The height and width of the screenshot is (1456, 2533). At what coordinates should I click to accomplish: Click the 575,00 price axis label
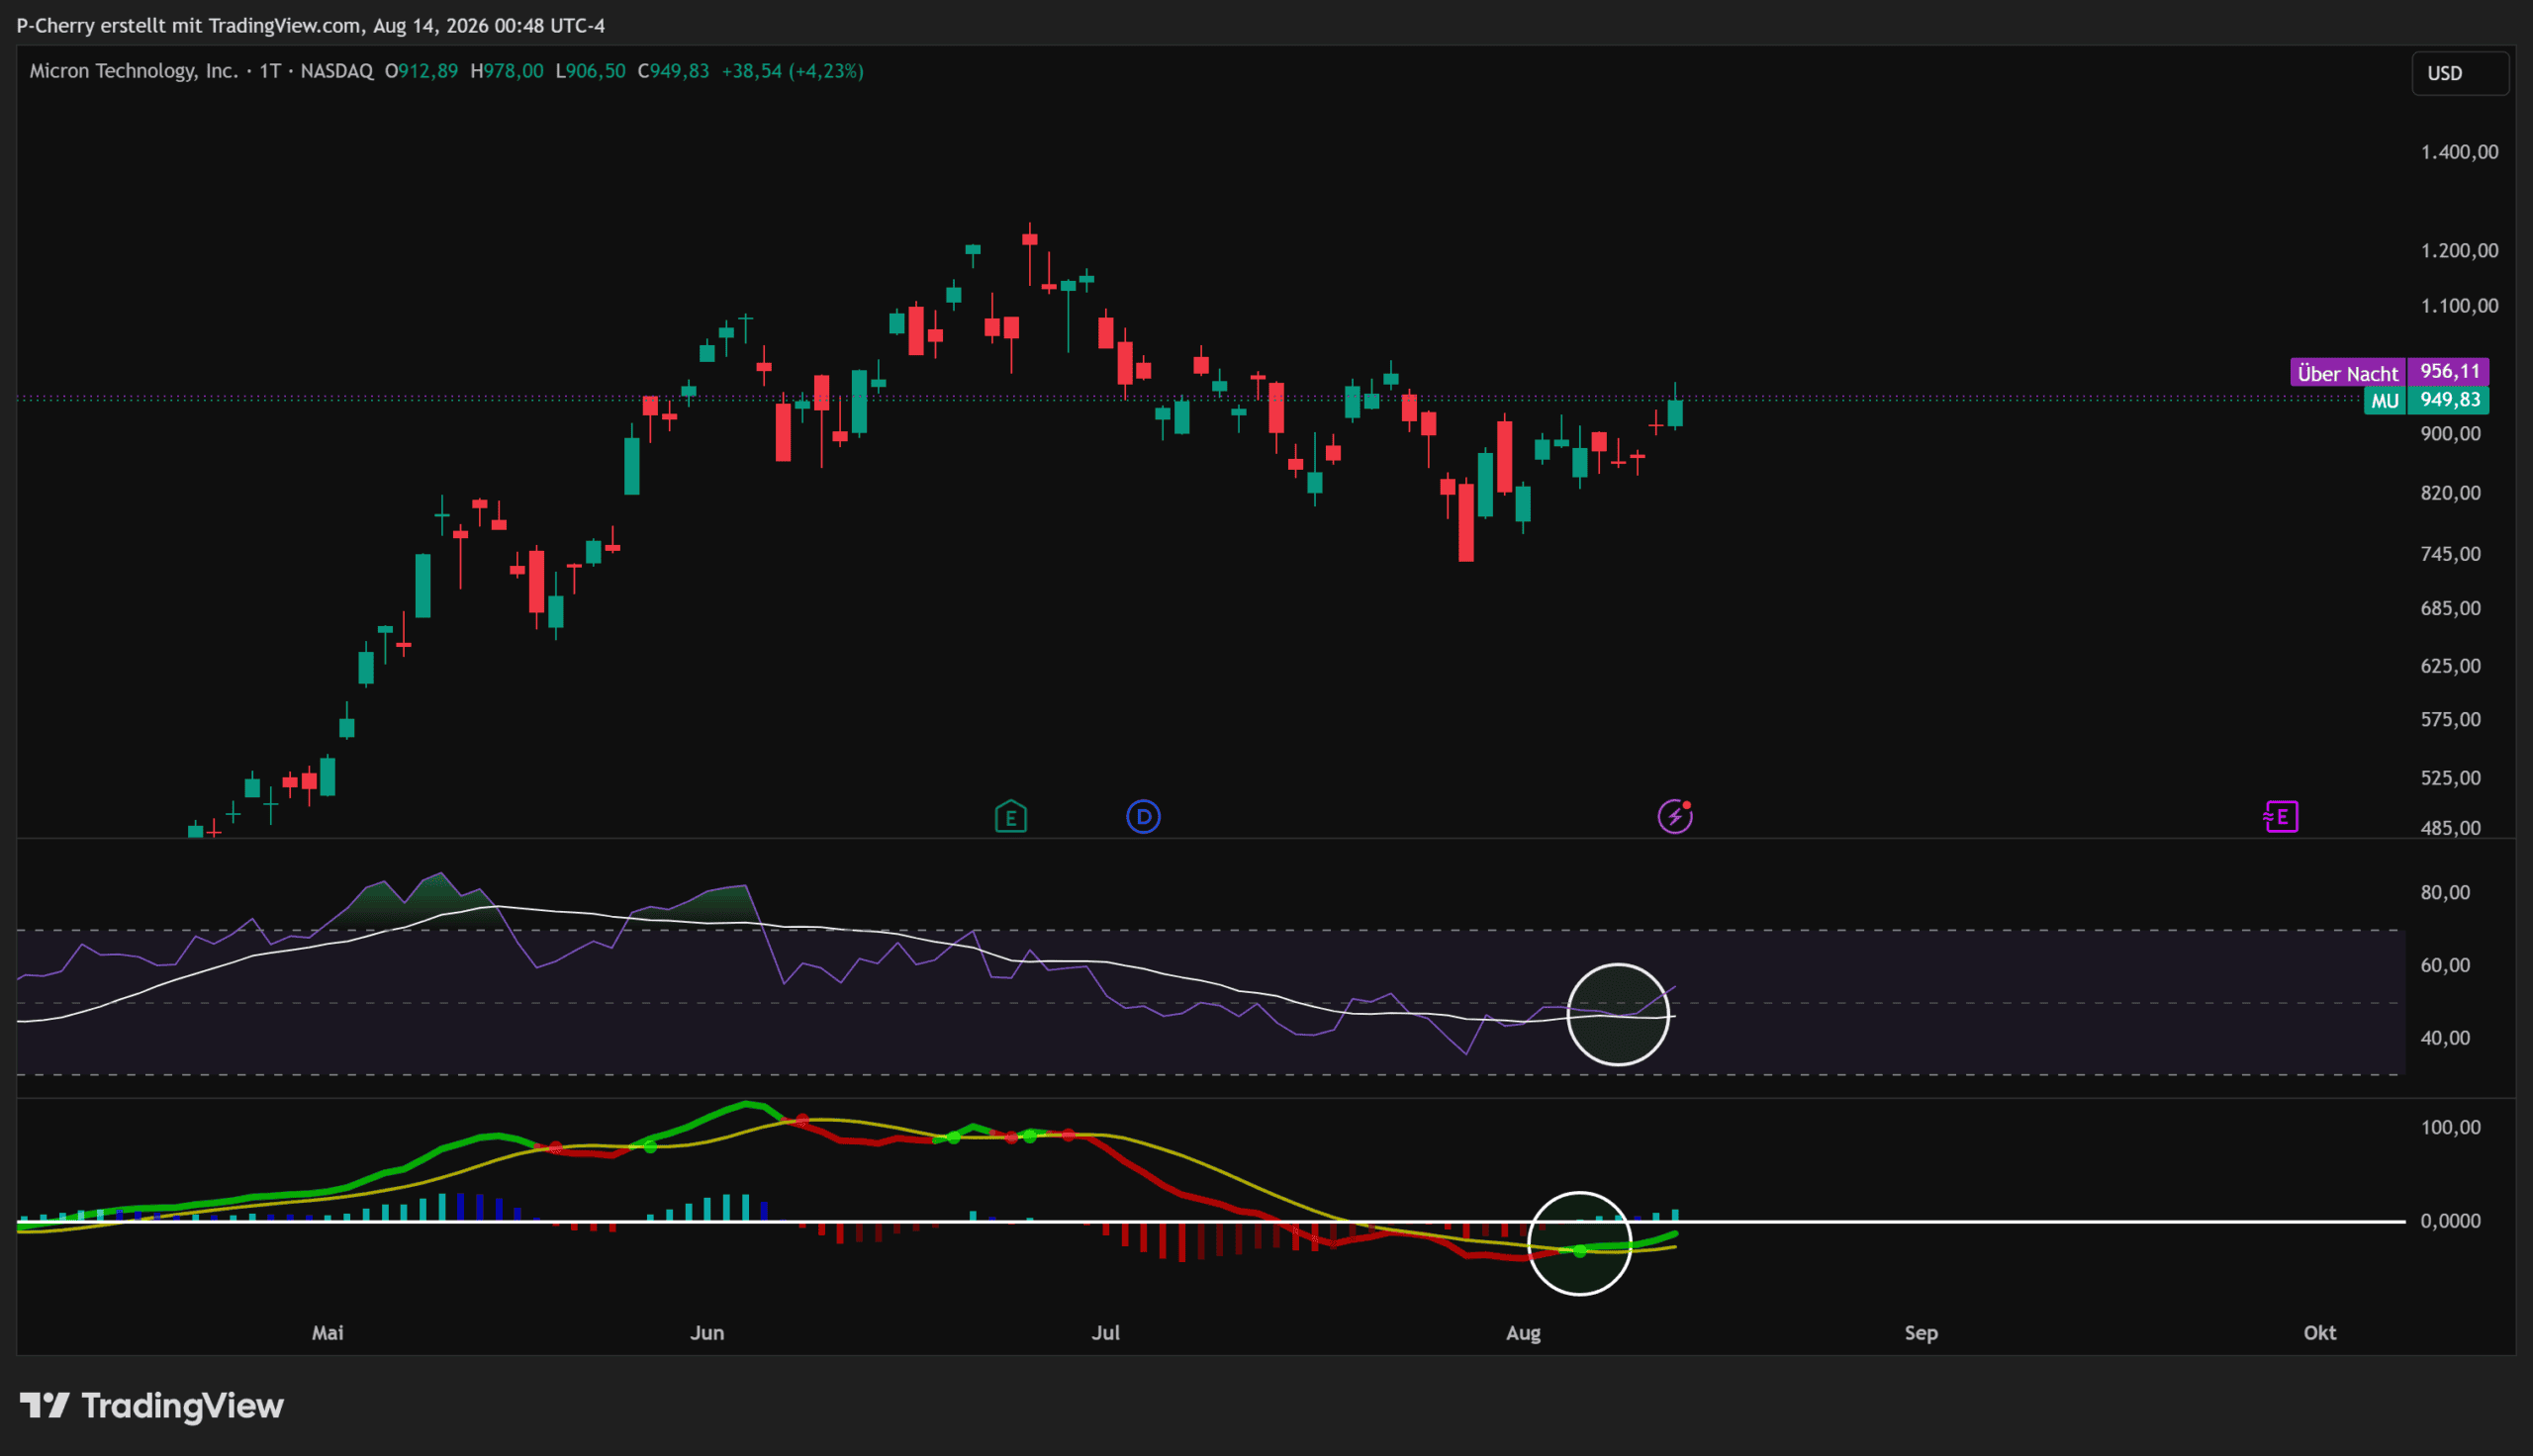[2450, 720]
